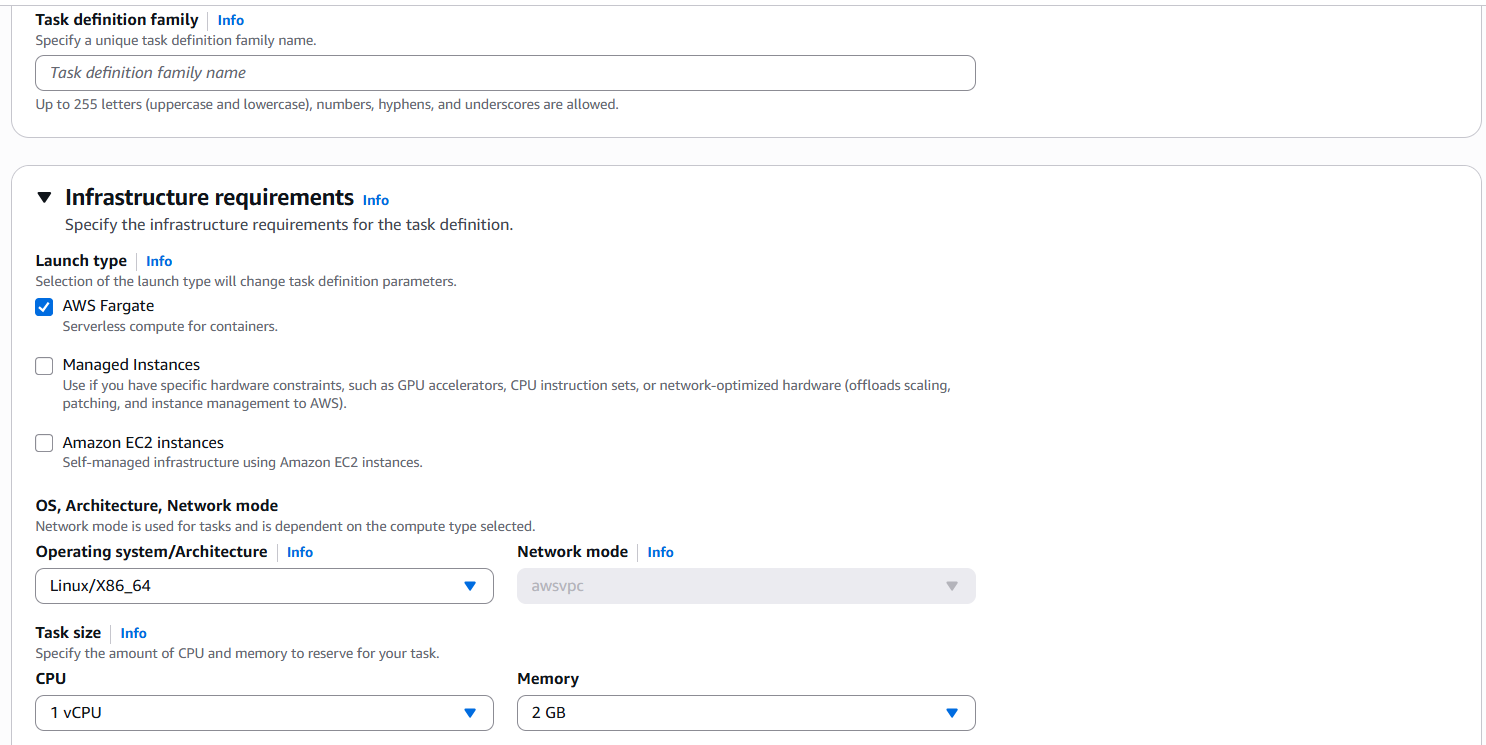Click the CPU dropdown chevron icon
Screen dimensions: 1486x745
469,713
